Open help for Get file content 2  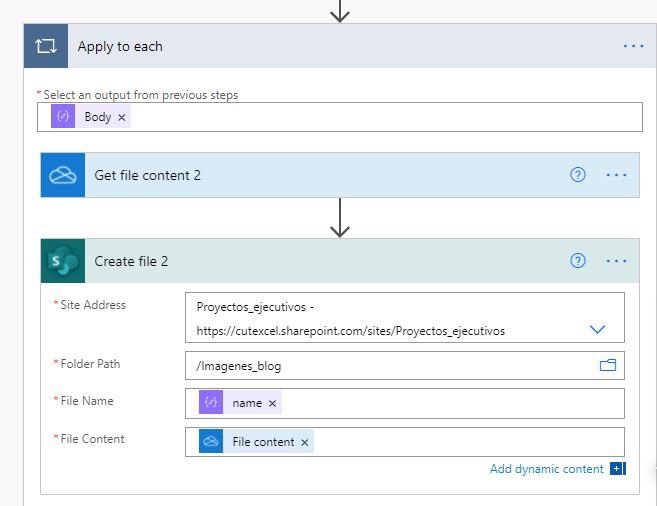point(578,175)
